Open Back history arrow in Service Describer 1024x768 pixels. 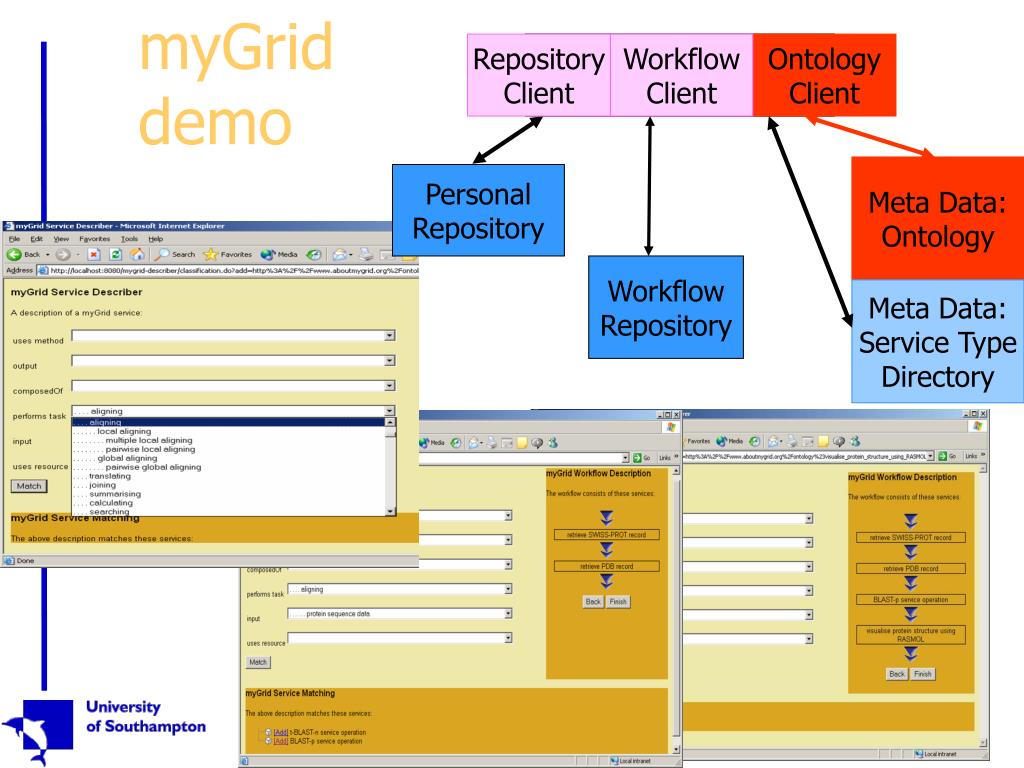pyautogui.click(x=48, y=255)
